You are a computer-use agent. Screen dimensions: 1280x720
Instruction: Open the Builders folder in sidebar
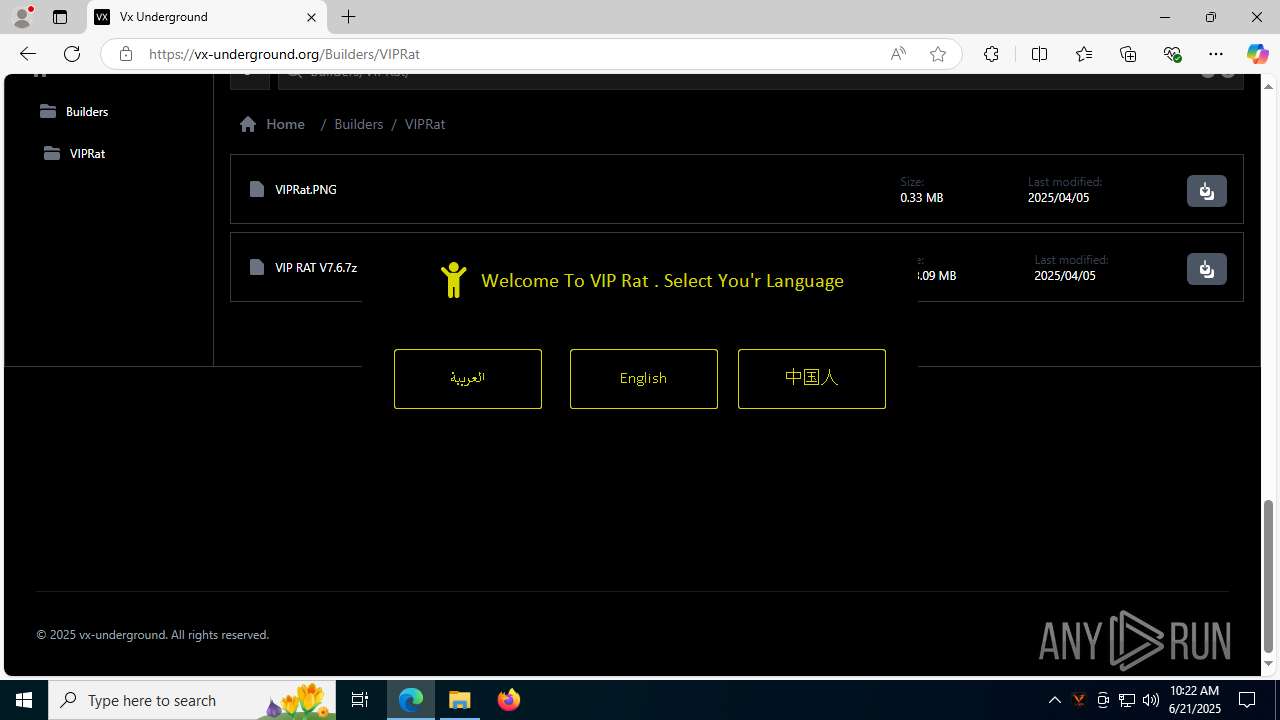(74, 111)
